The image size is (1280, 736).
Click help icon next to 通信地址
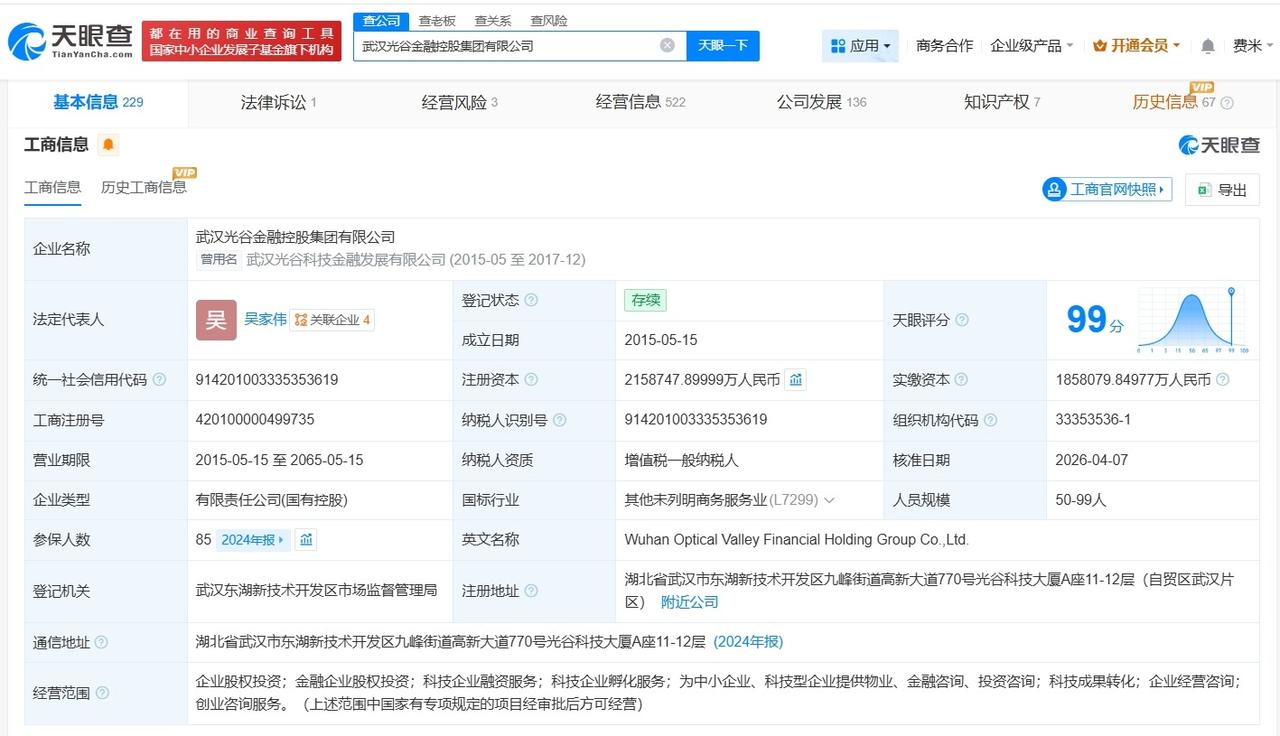[101, 642]
